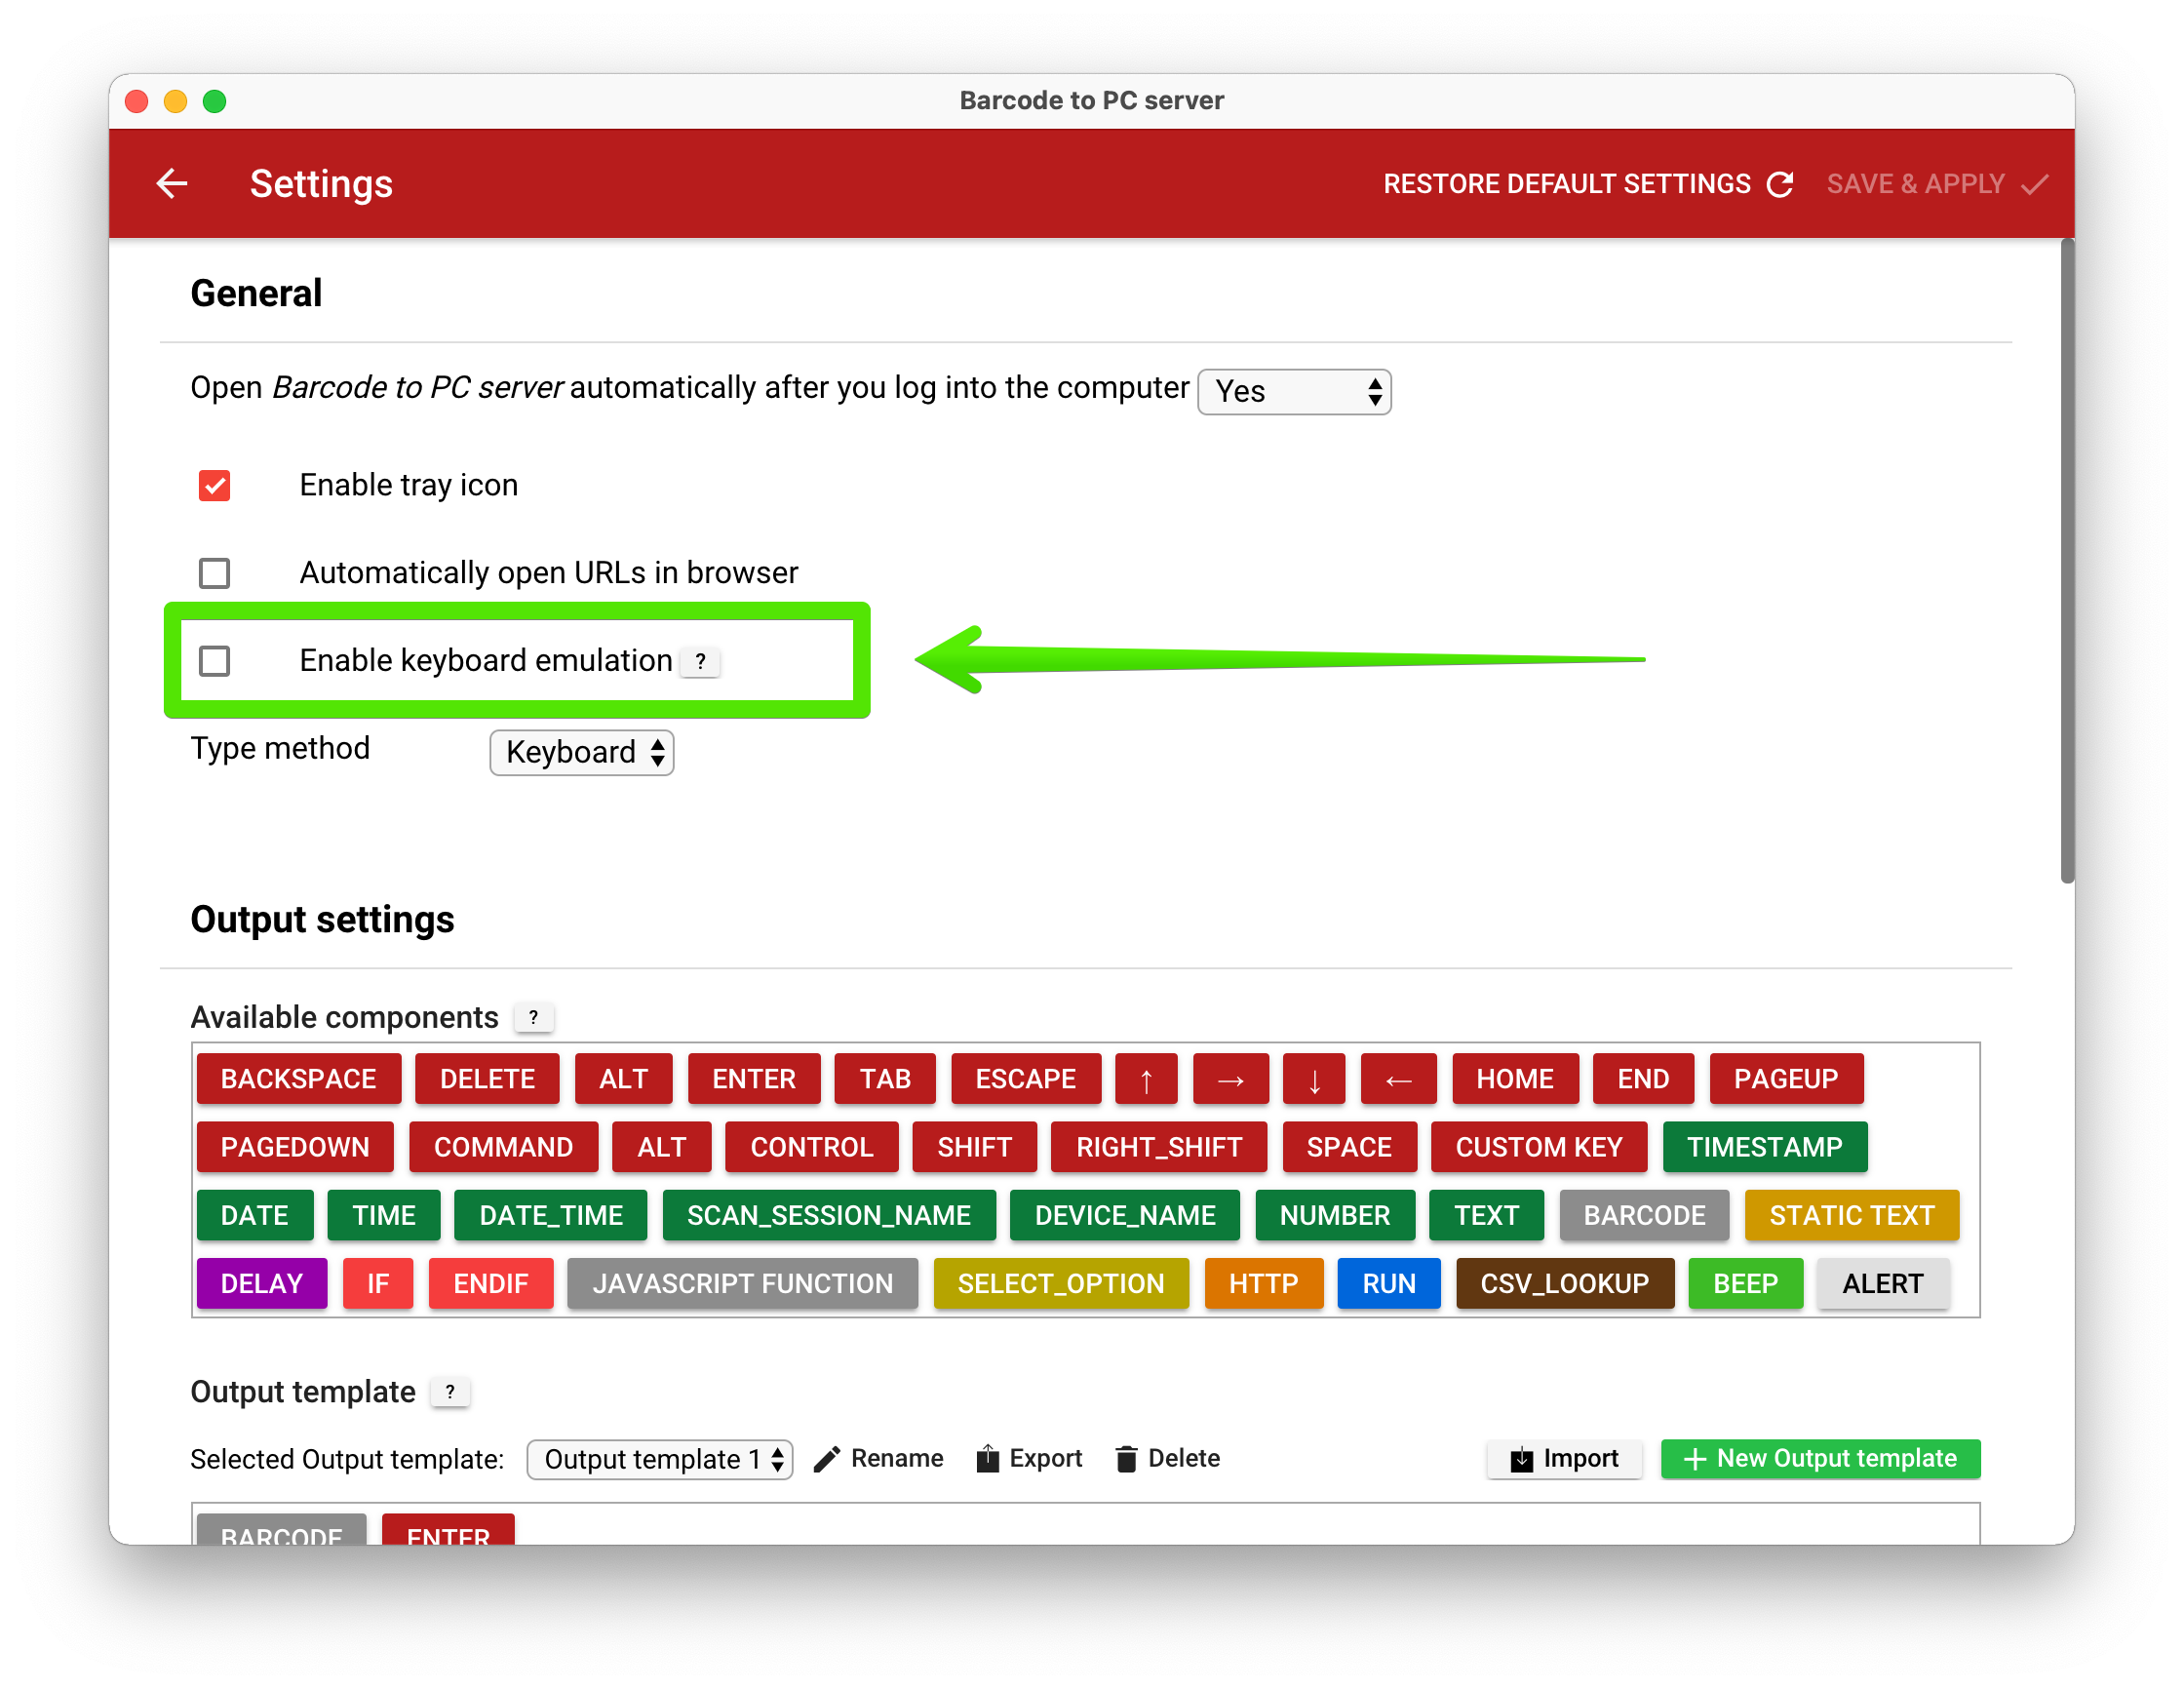Expand the Type method dropdown
Viewport: 2184px width, 1689px height.
click(x=583, y=752)
